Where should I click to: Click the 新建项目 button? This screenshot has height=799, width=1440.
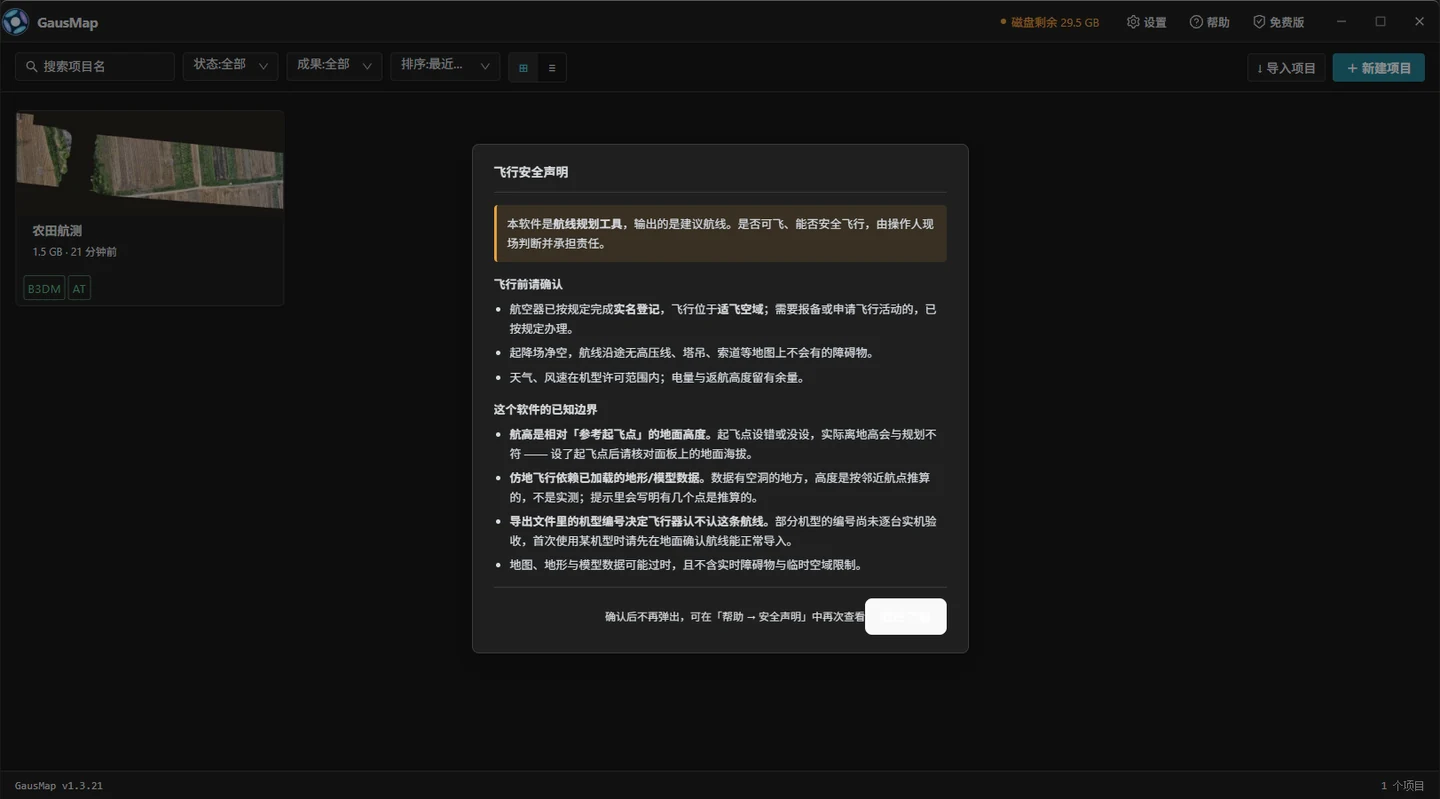[x=1379, y=67]
